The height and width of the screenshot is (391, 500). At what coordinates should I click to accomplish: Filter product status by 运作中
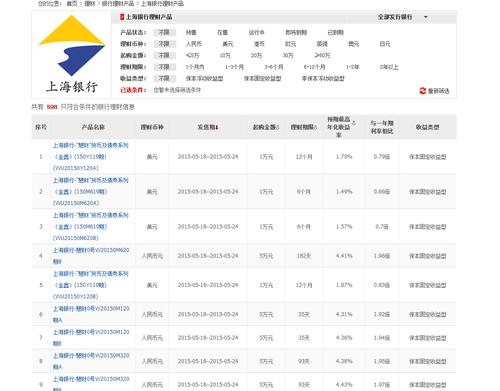[x=256, y=32]
